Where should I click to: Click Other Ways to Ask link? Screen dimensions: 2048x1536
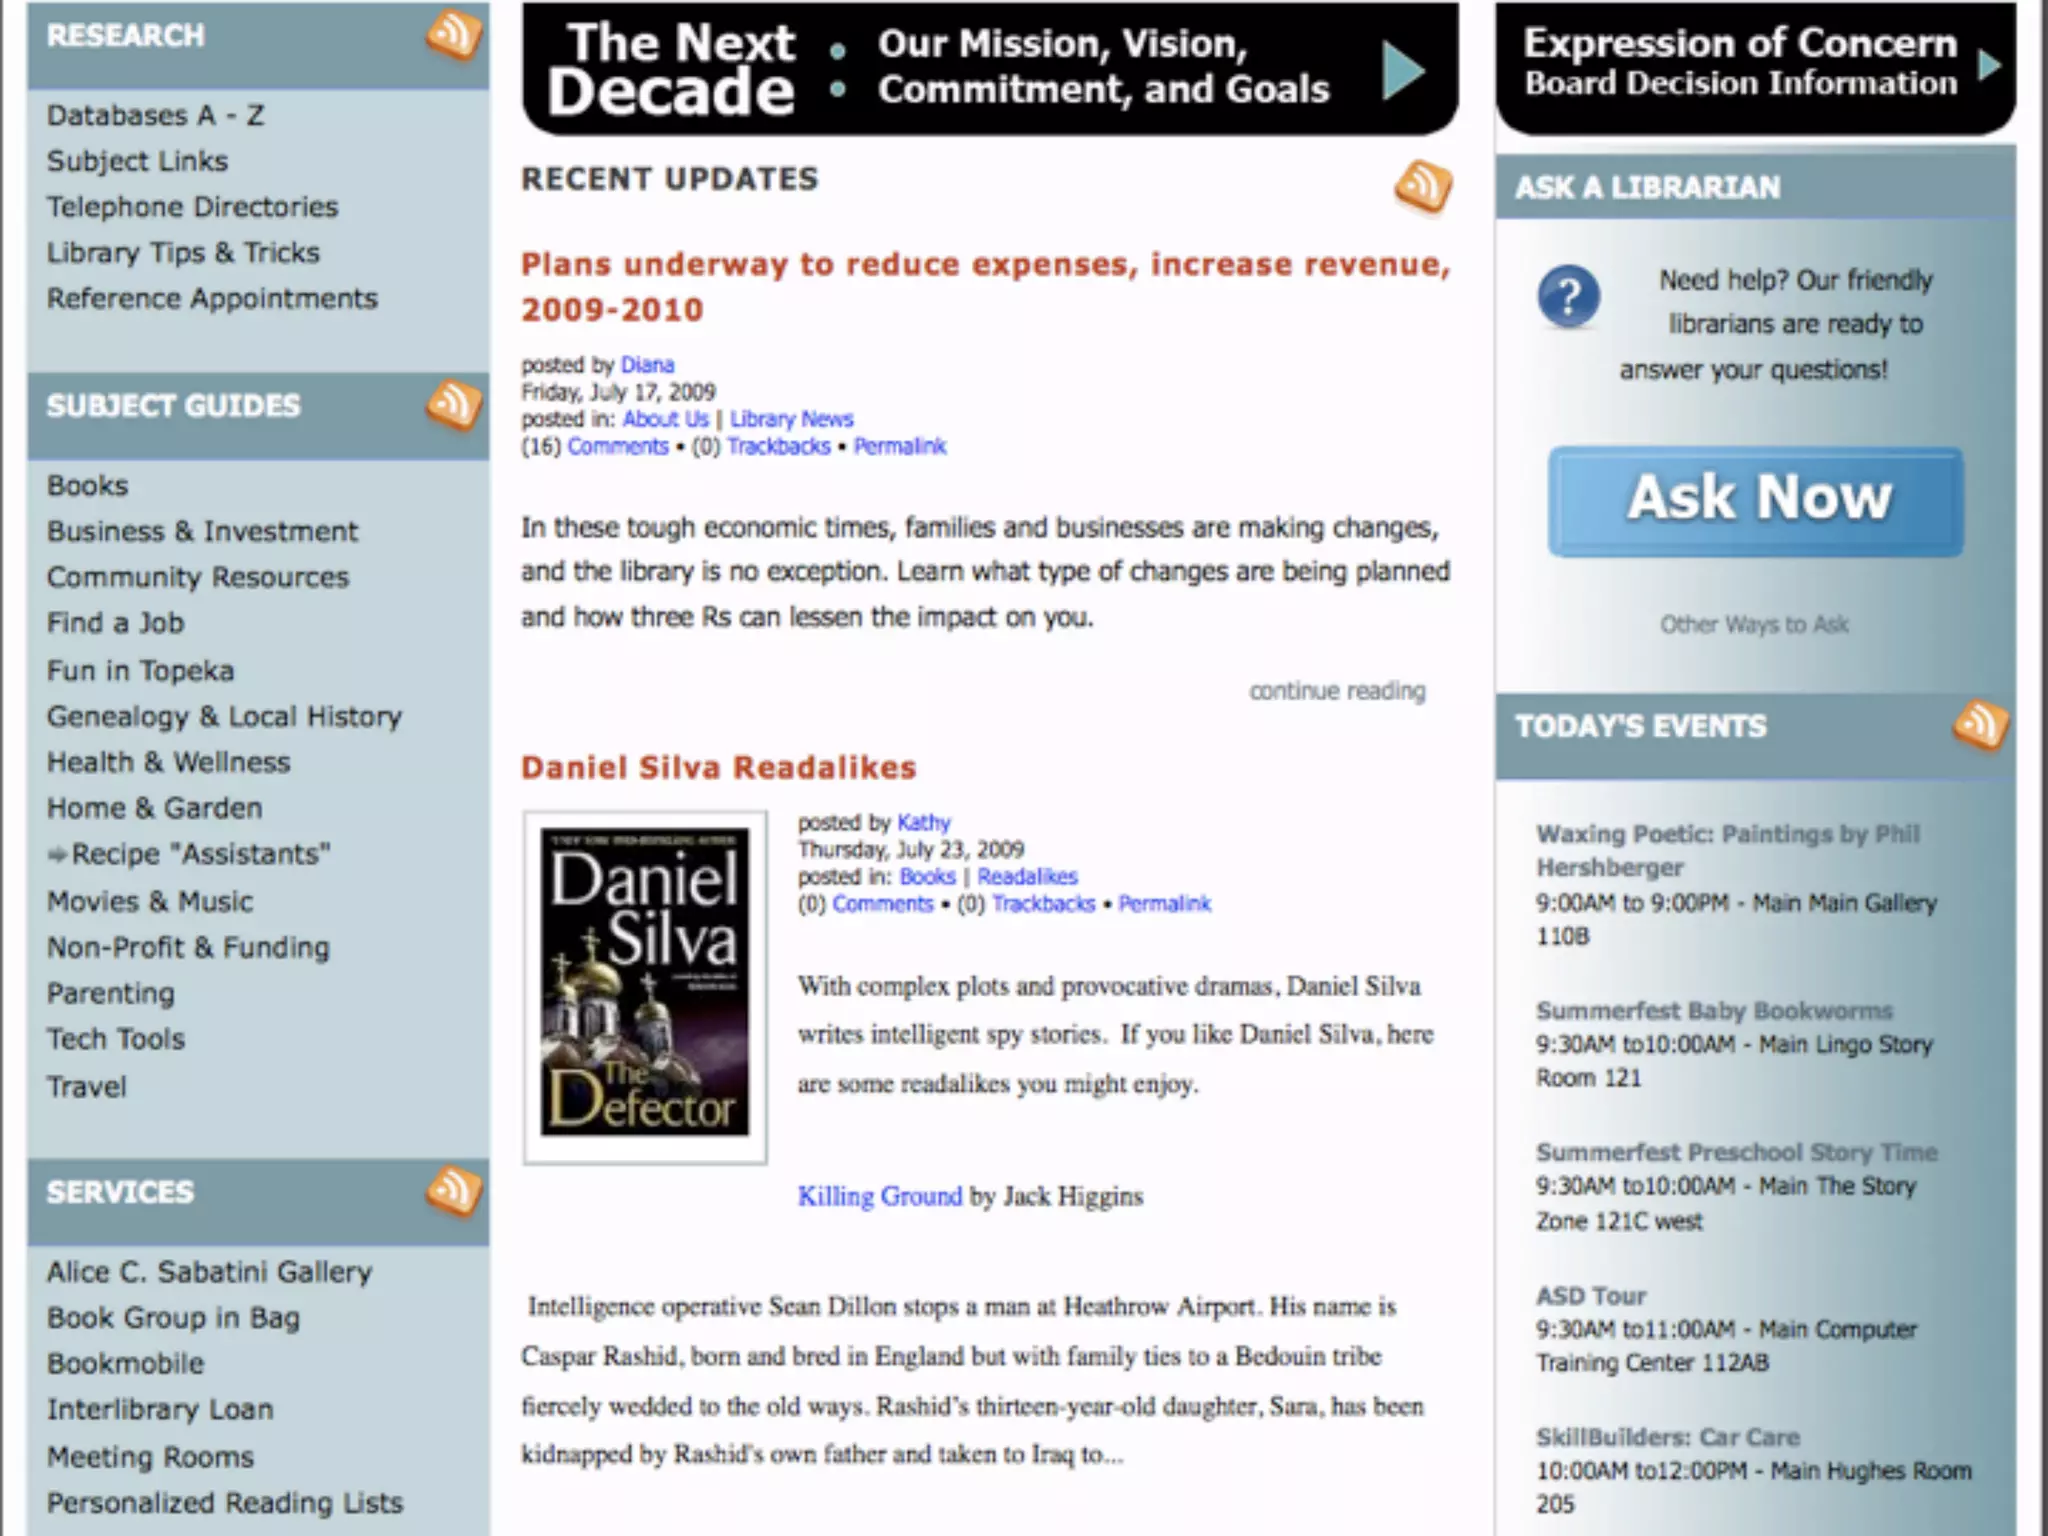1754,625
